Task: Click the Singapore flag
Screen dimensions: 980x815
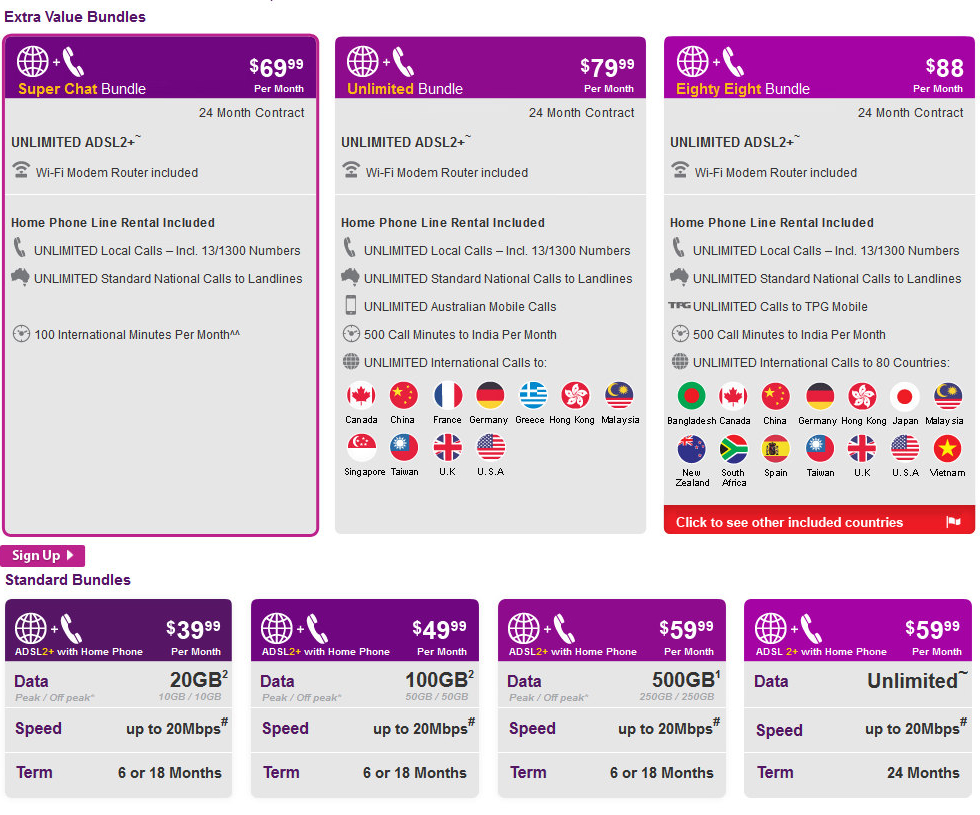Action: [x=361, y=448]
